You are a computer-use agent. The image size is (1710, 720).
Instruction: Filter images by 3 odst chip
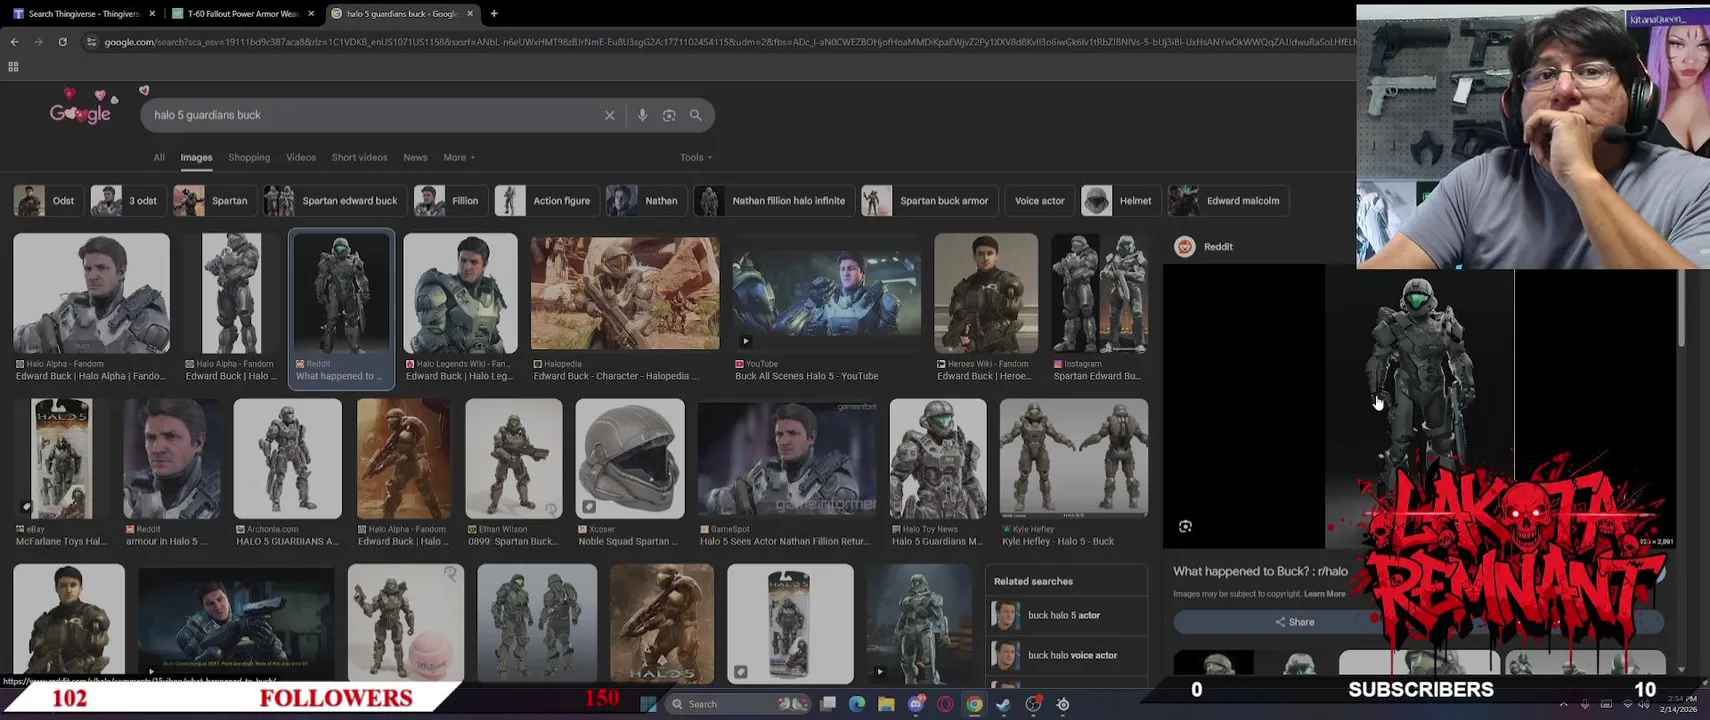[127, 201]
